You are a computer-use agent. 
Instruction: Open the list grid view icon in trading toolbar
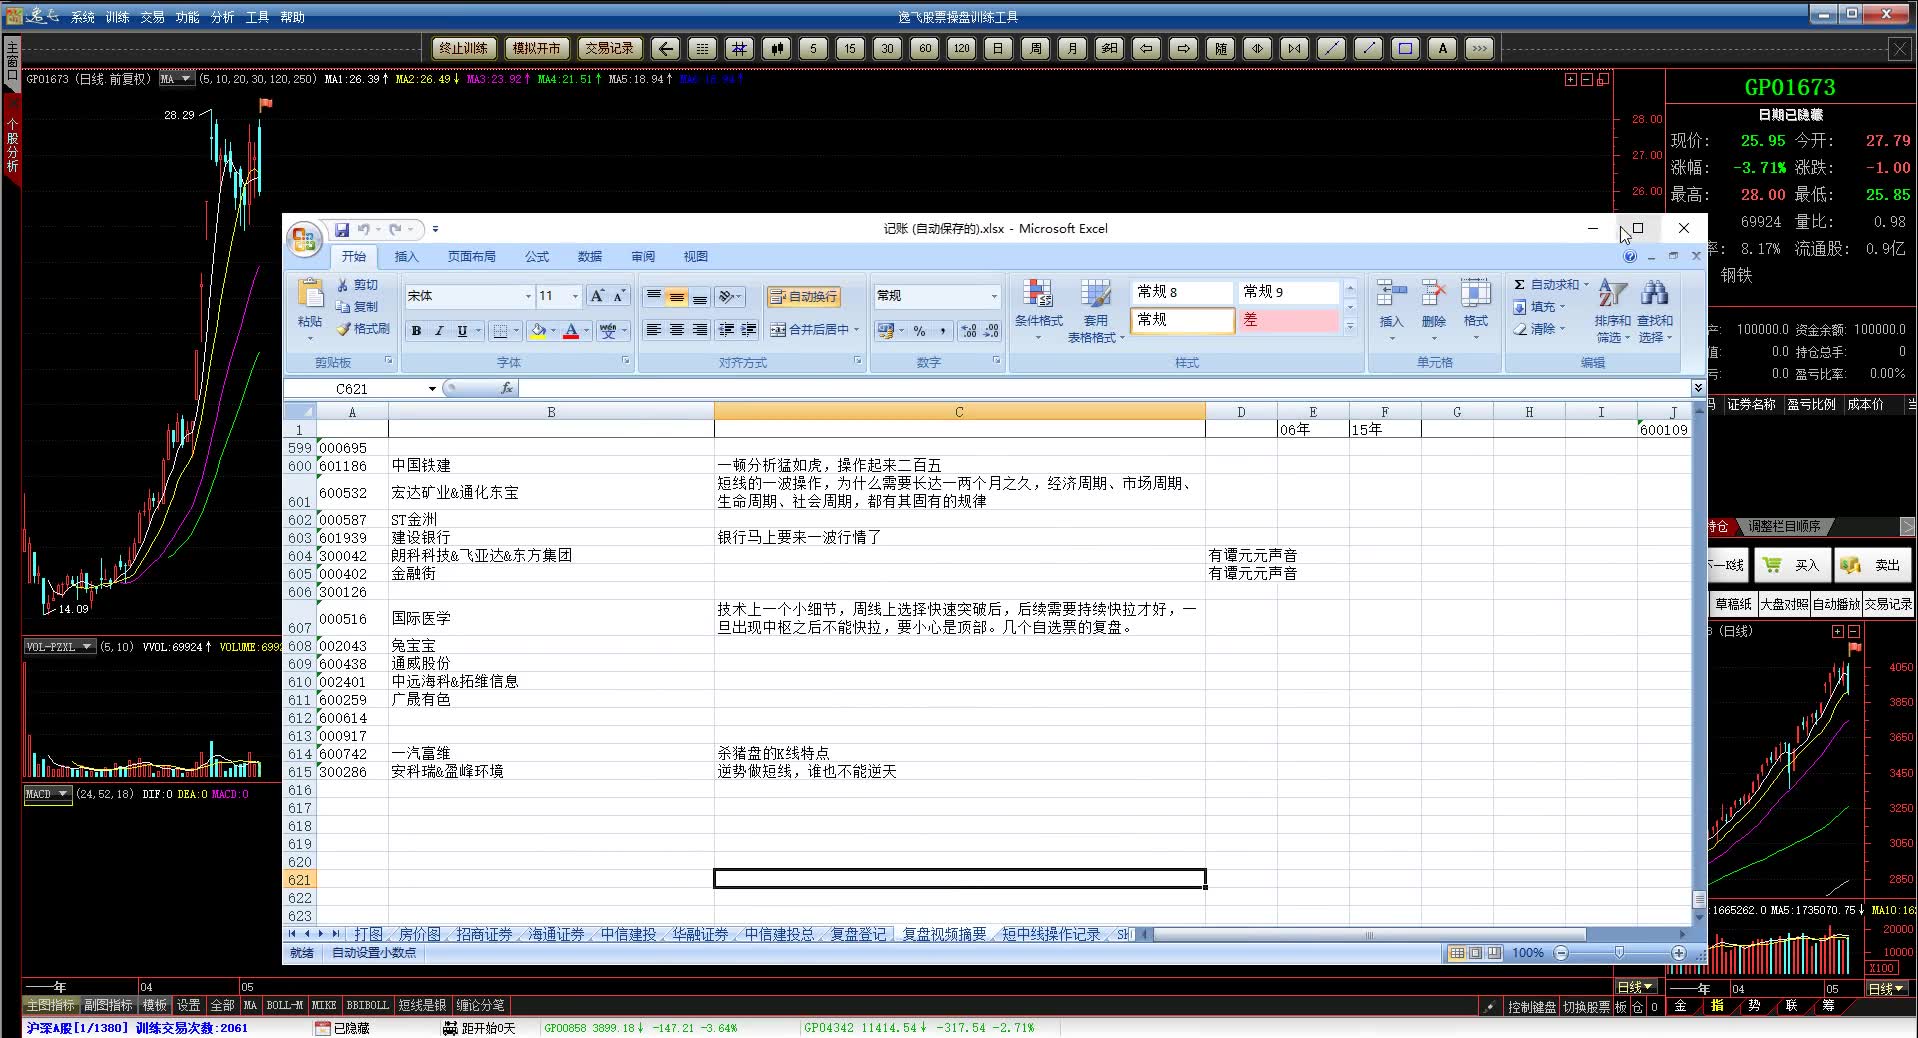[703, 48]
